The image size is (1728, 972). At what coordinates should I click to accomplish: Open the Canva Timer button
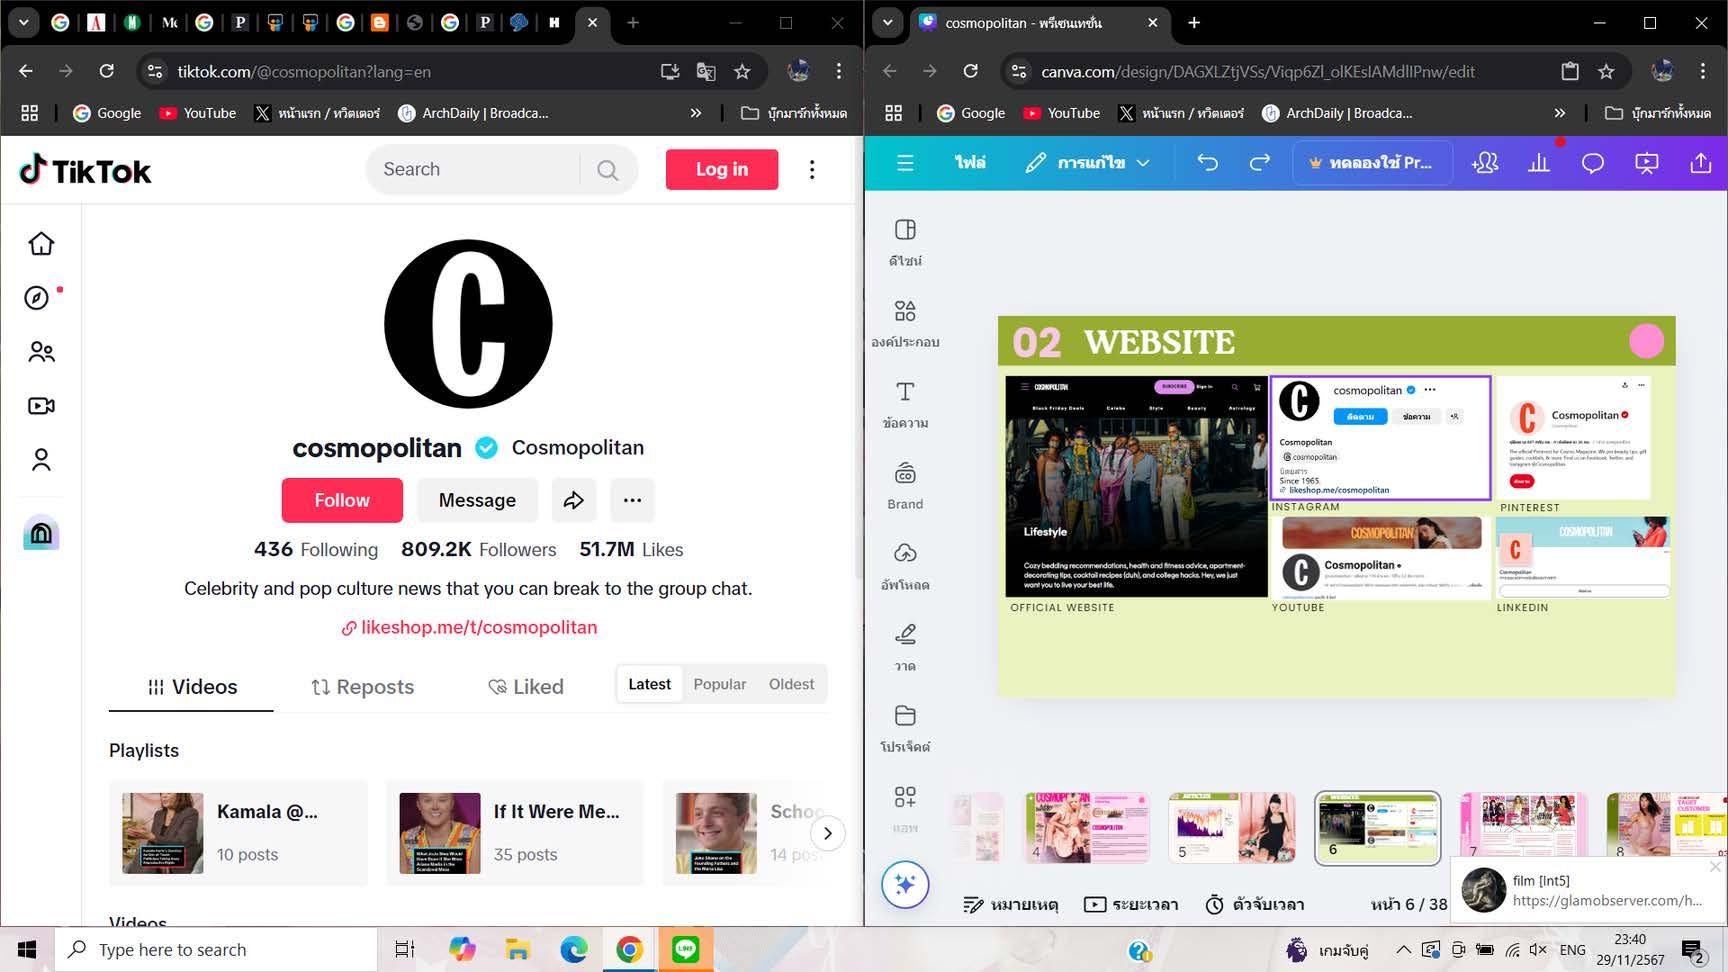click(1254, 904)
